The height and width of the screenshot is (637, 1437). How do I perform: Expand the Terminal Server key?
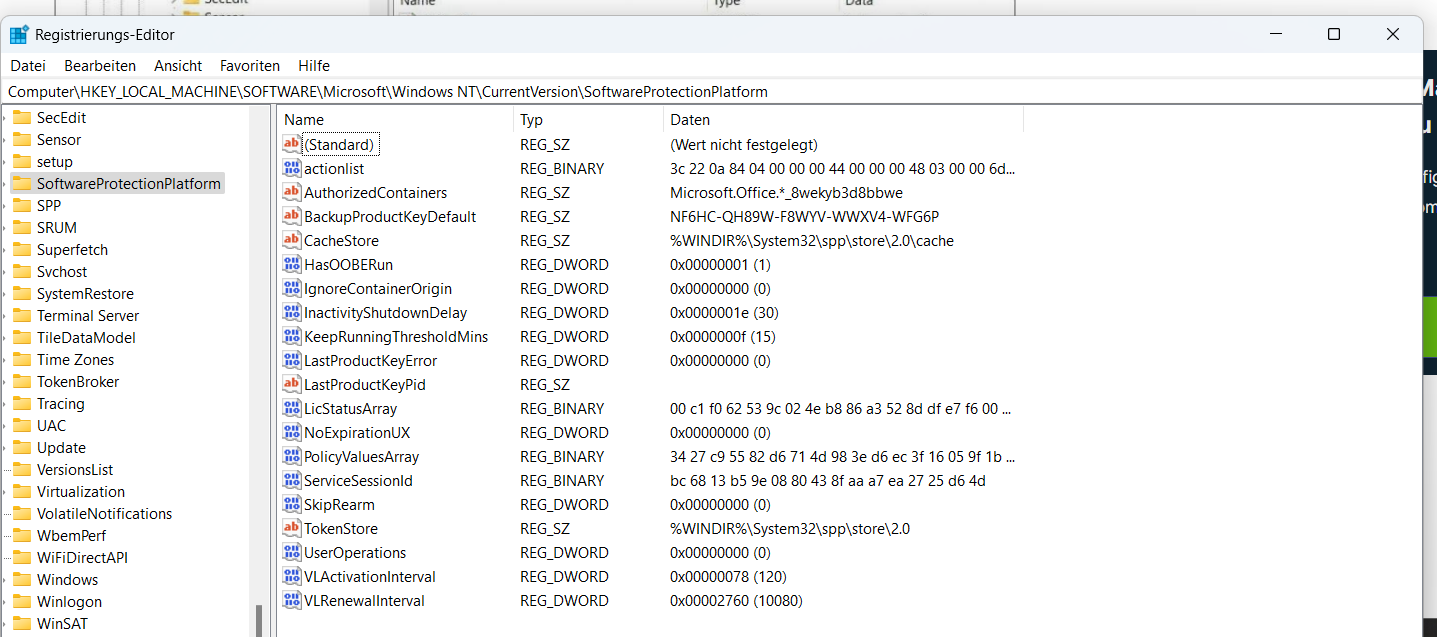[5, 316]
